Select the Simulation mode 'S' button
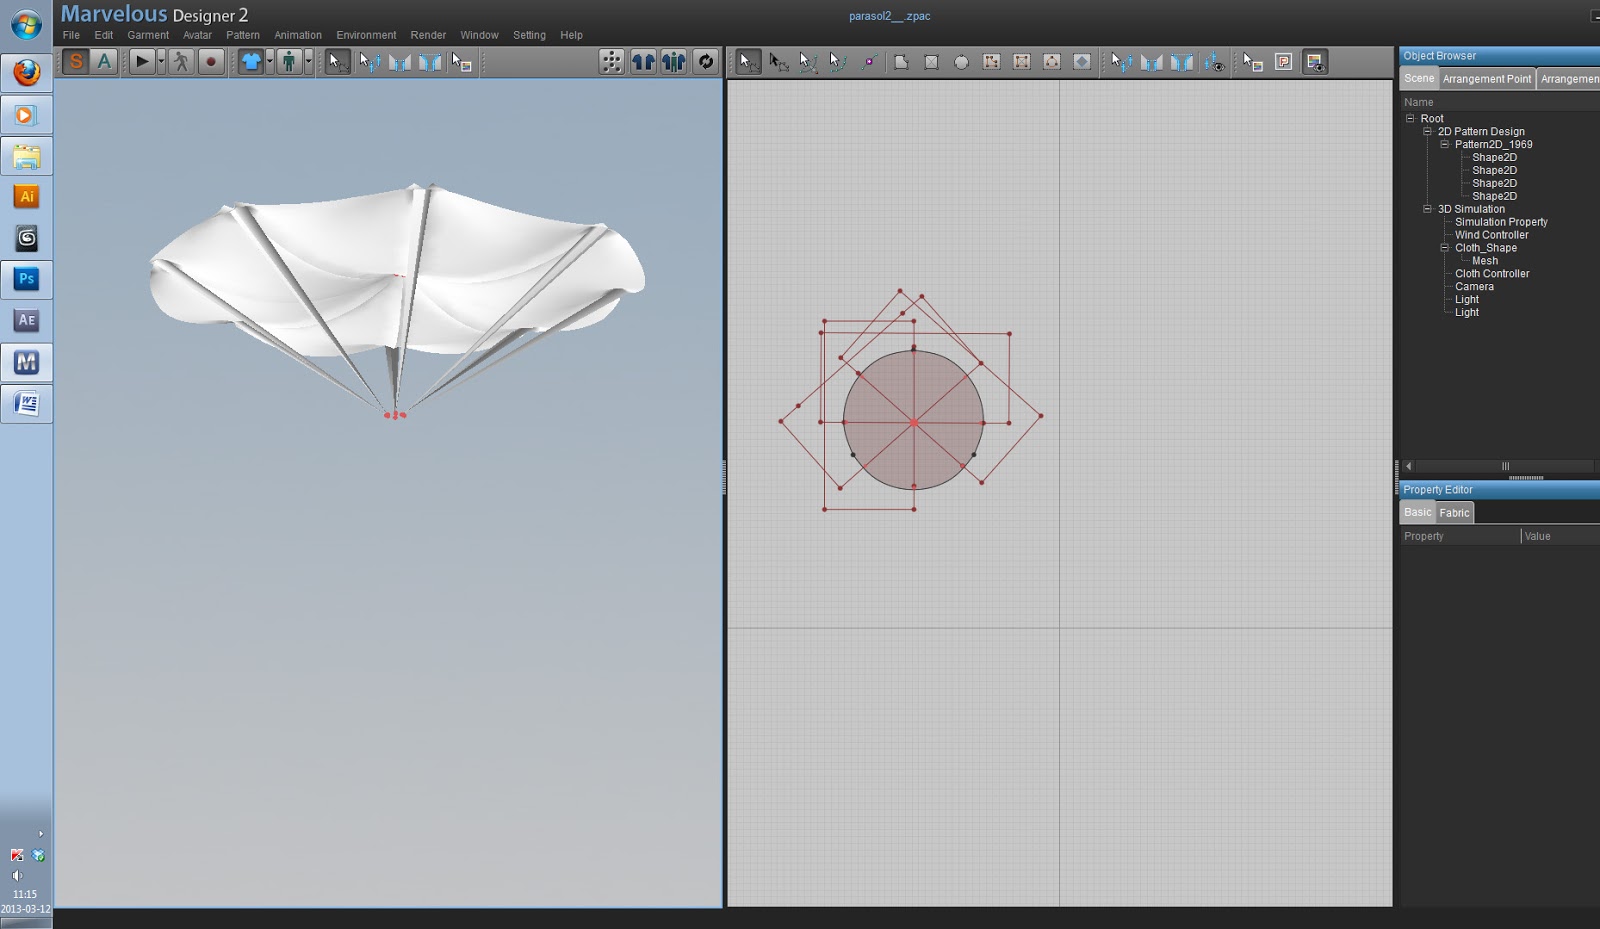This screenshot has width=1600, height=929. (76, 62)
